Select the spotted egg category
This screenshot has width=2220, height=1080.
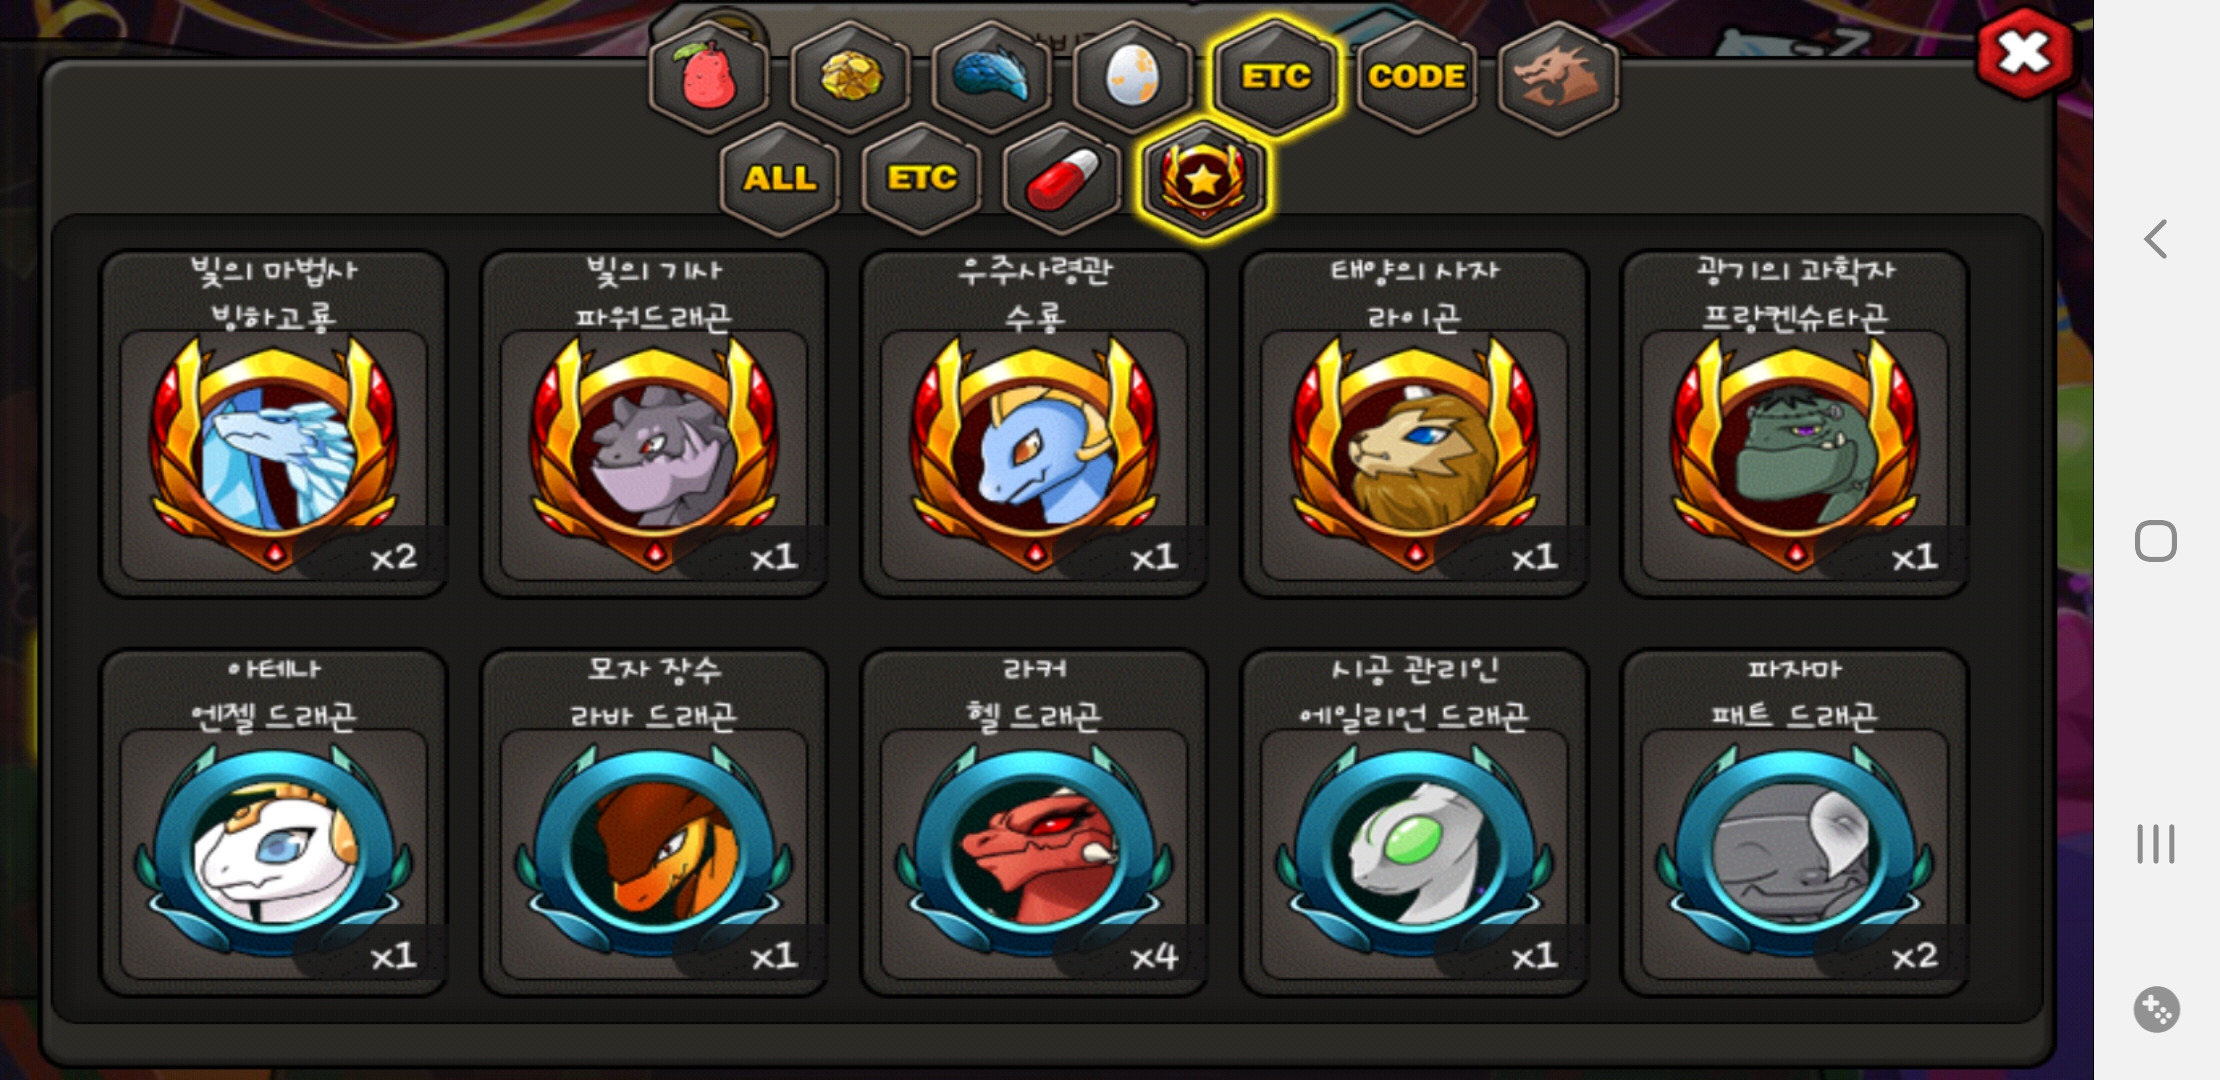pos(1133,77)
